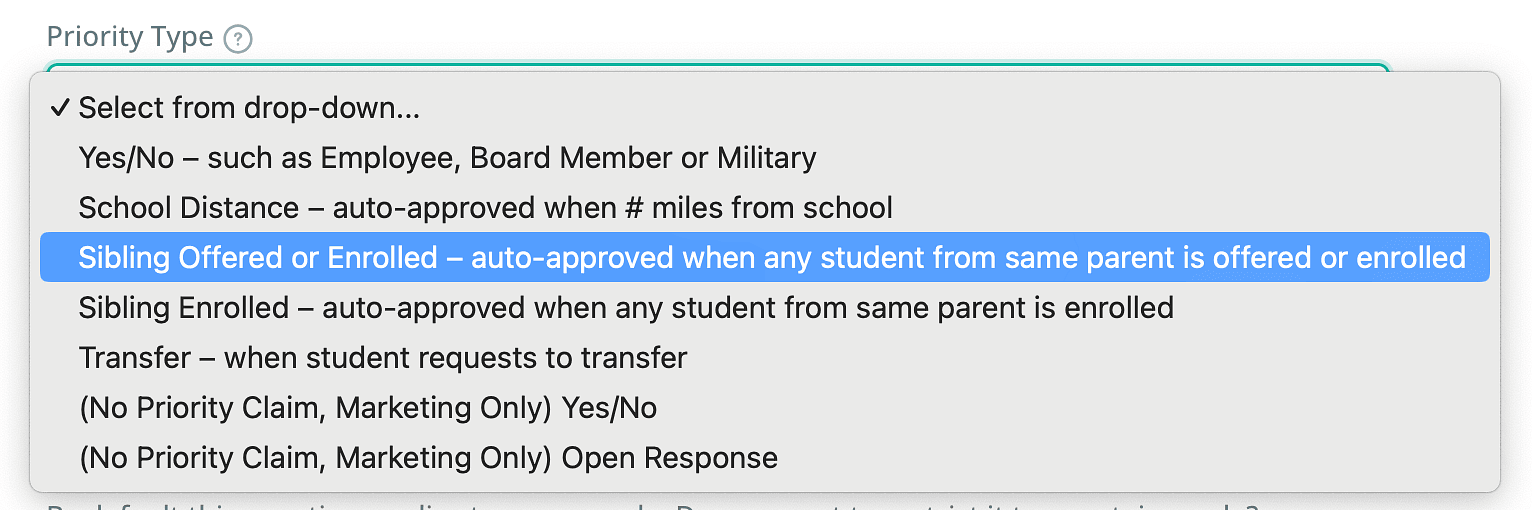Set priority to miles-from-school auto-approval

point(485,208)
